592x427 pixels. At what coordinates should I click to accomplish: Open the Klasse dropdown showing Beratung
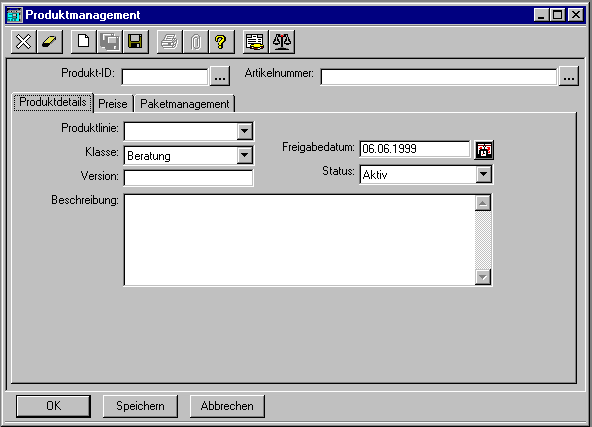pyautogui.click(x=245, y=155)
